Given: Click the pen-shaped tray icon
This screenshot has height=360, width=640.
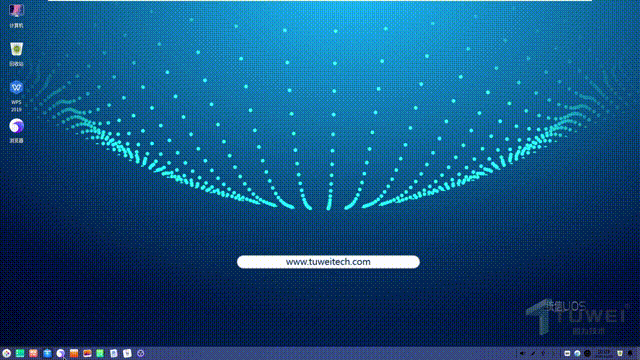Looking at the screenshot, I should tap(533, 353).
